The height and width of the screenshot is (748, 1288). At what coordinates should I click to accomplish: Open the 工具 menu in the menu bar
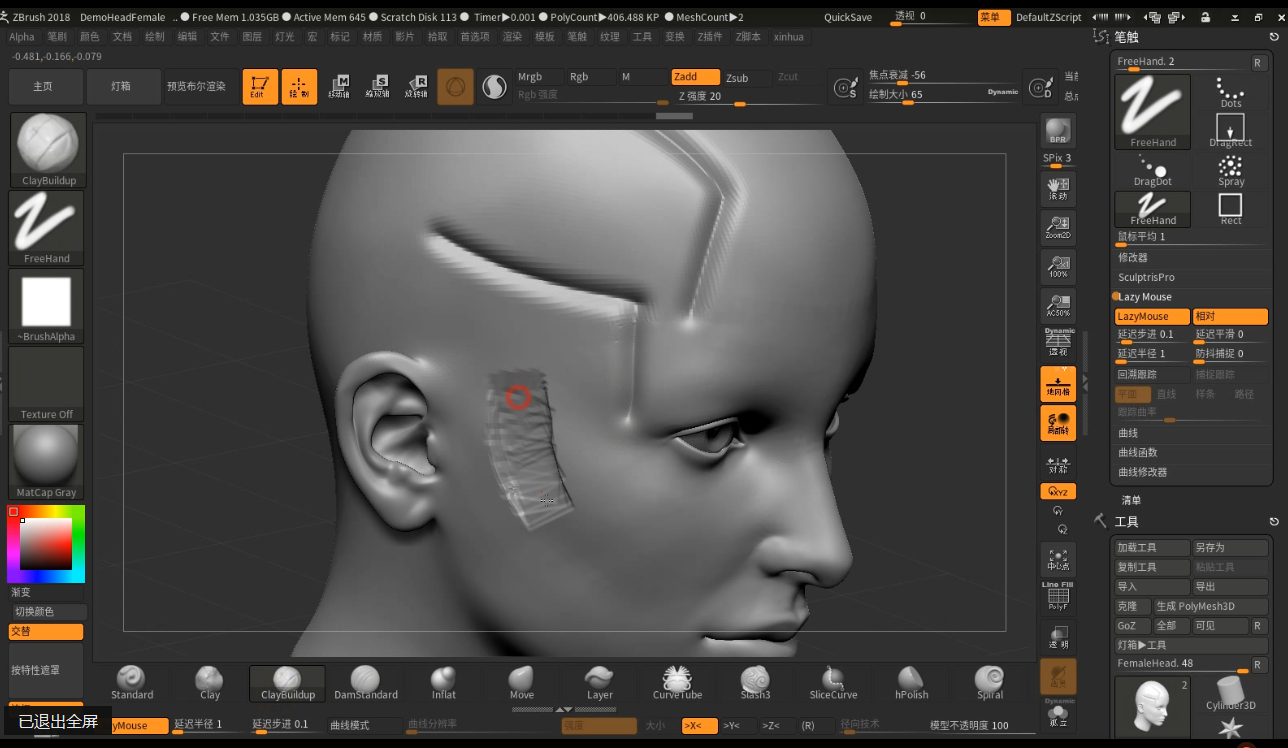coord(642,36)
